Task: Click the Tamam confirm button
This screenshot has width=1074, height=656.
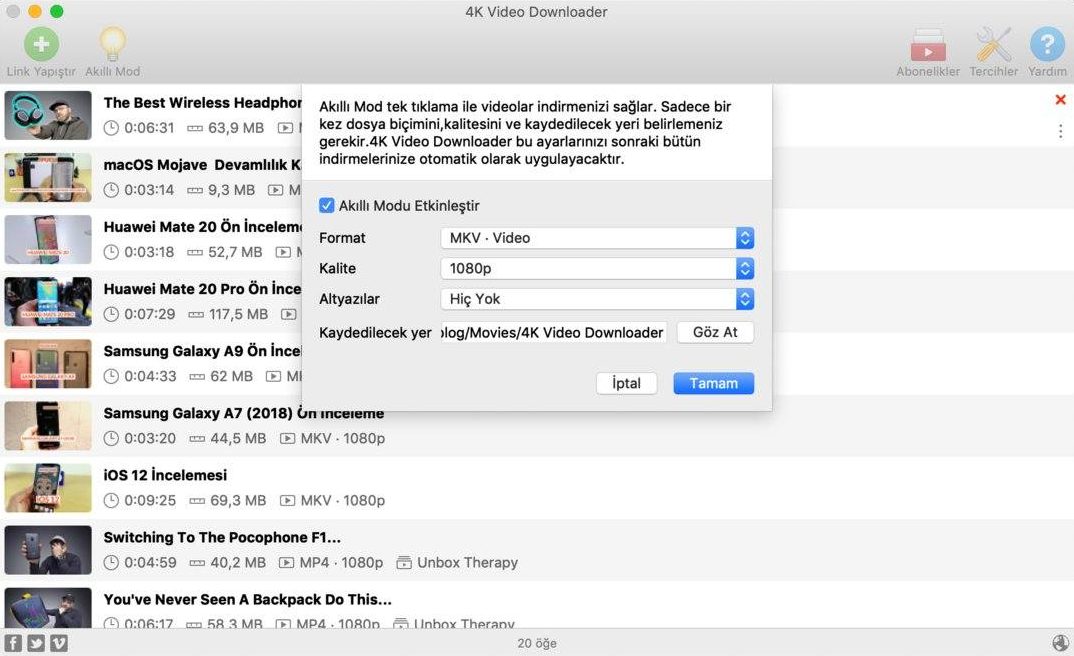Action: [x=714, y=383]
